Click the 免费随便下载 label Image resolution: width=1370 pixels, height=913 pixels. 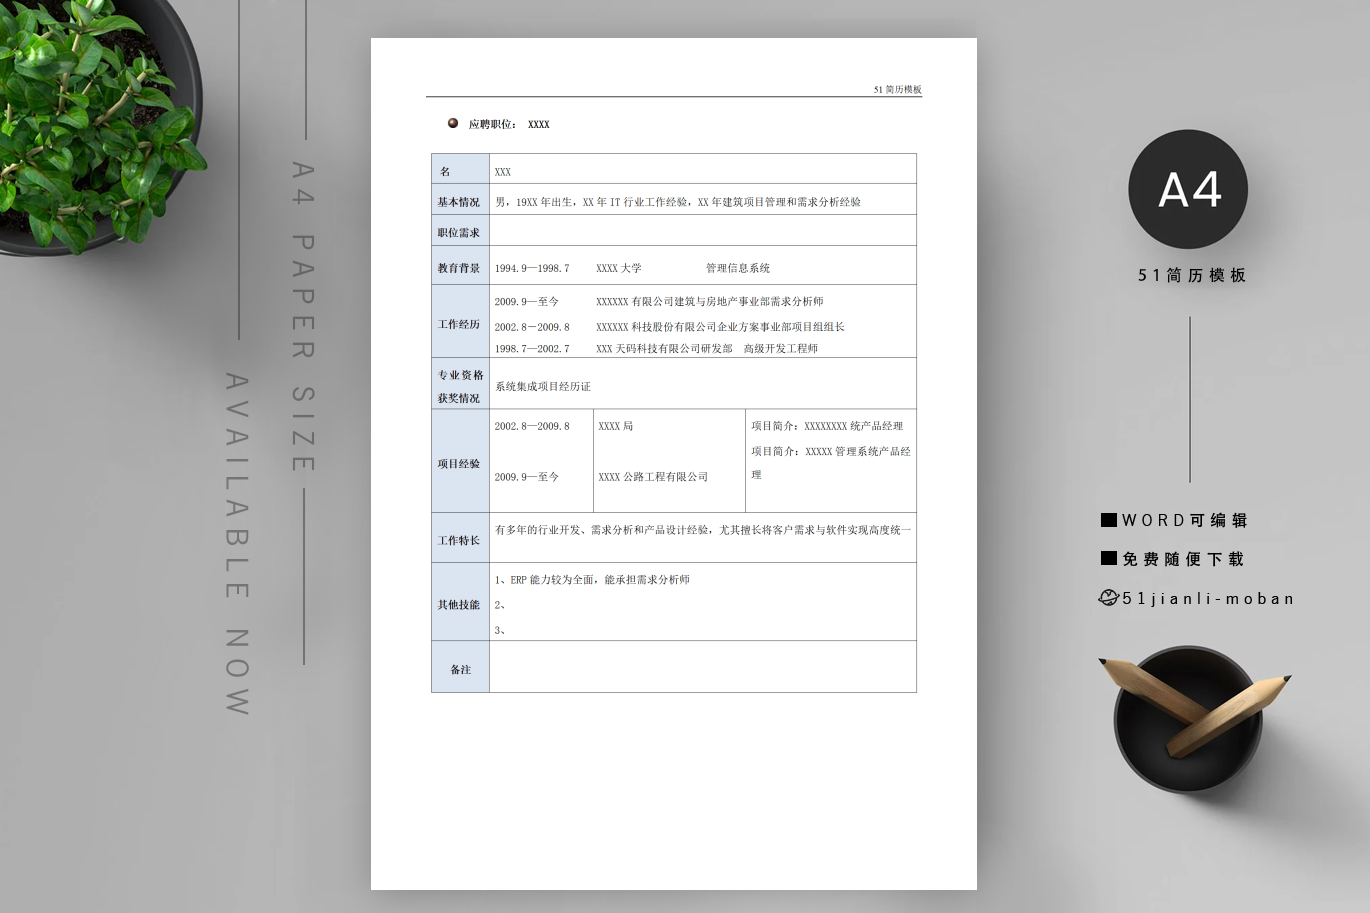click(x=1183, y=559)
